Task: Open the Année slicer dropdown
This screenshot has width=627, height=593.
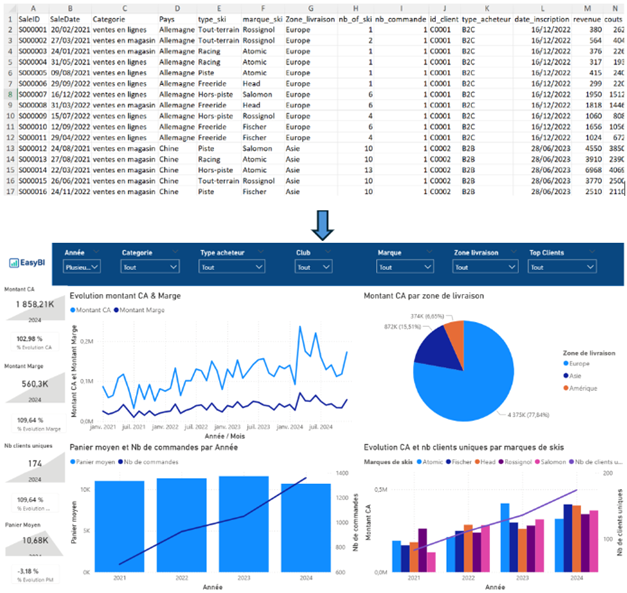Action: pos(81,268)
